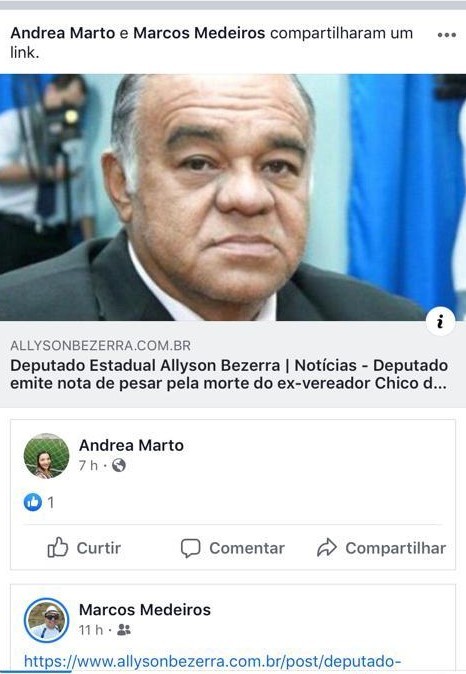This screenshot has width=466, height=674.
Task: Open Andrea Marto name in header
Action: (x=63, y=33)
